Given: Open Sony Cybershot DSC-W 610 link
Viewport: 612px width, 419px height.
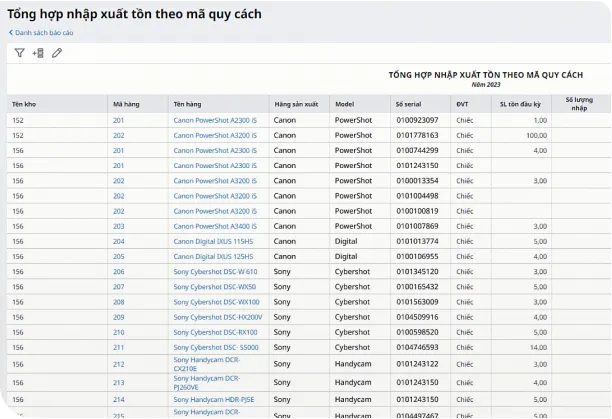Looking at the screenshot, I should coord(215,271).
